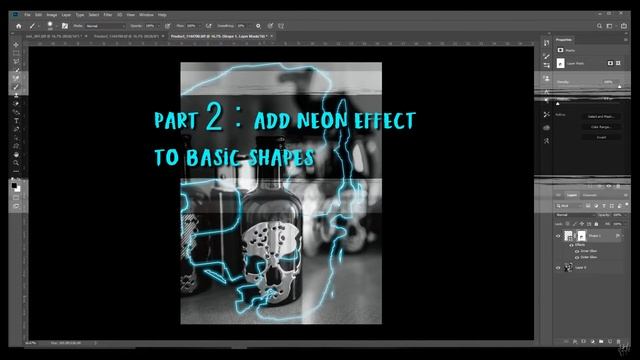
Task: Open brush settings panel icon in options bar
Action: [64, 26]
